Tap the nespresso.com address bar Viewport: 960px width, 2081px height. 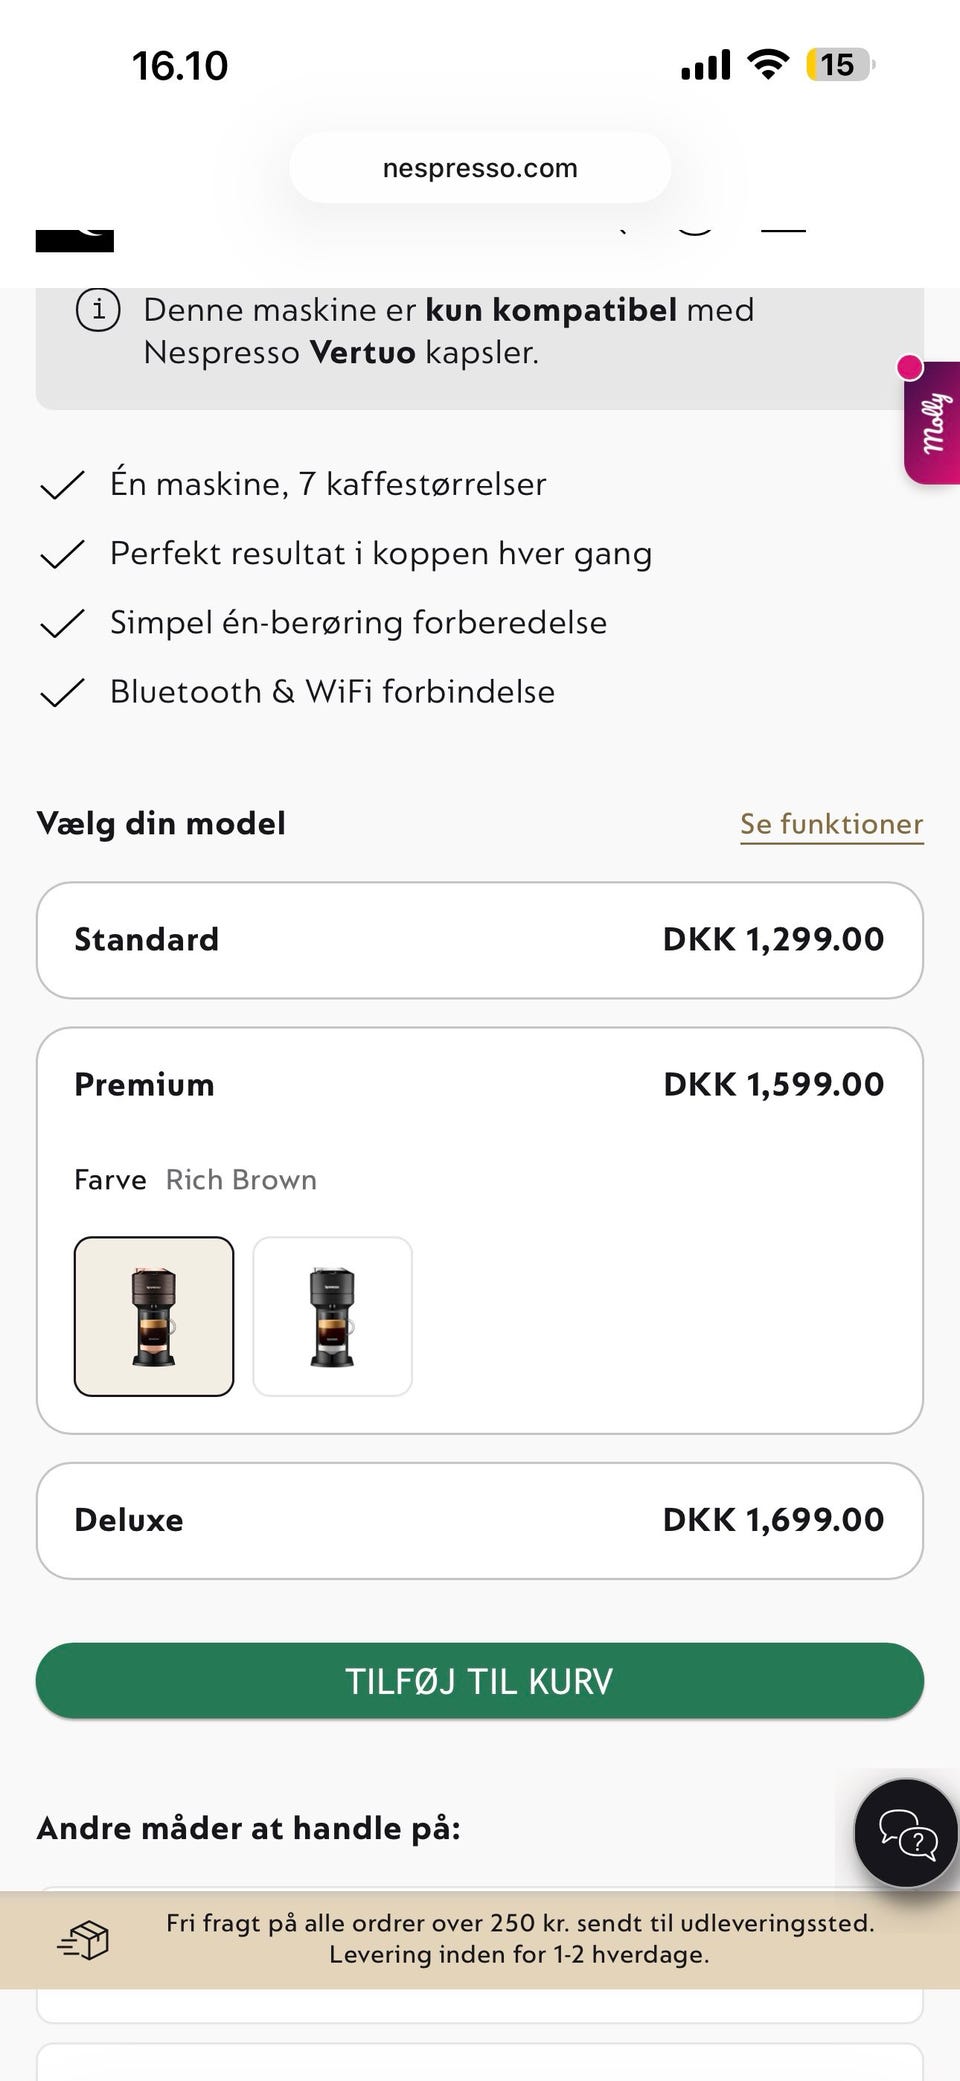(480, 168)
